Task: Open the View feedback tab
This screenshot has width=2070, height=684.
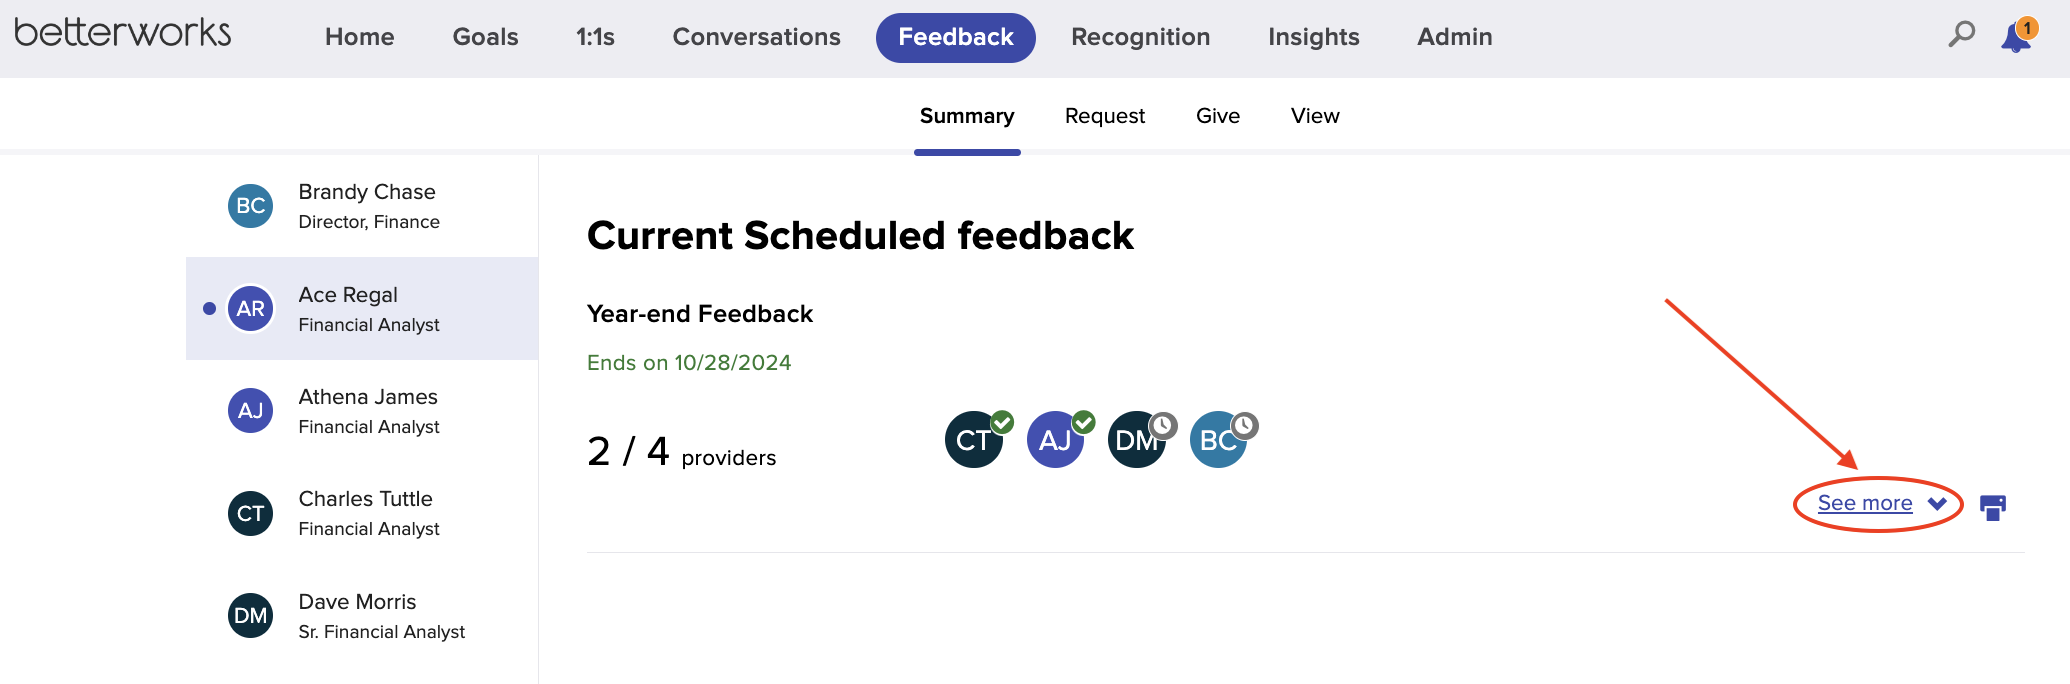Action: coord(1315,116)
